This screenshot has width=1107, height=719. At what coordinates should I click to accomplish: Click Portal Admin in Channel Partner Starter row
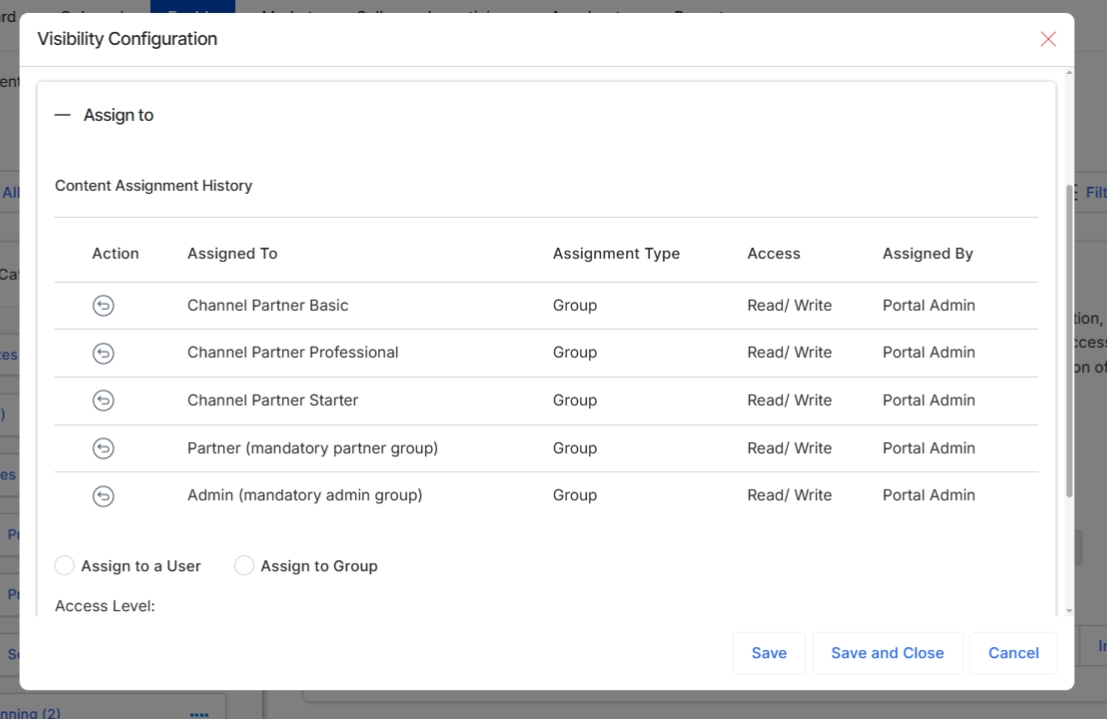pos(928,400)
